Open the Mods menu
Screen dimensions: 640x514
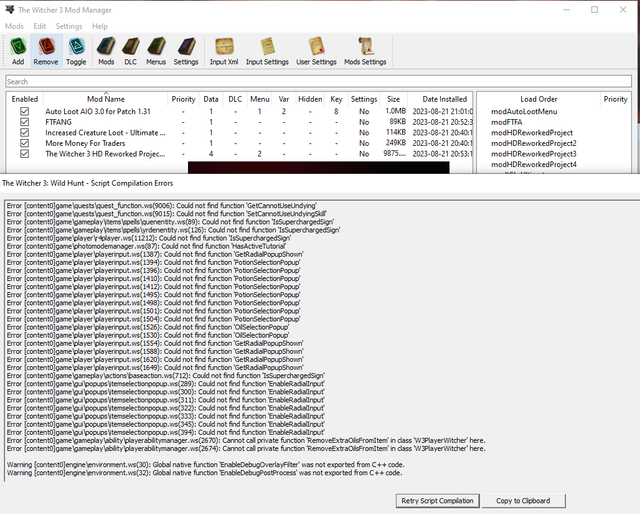pos(14,26)
